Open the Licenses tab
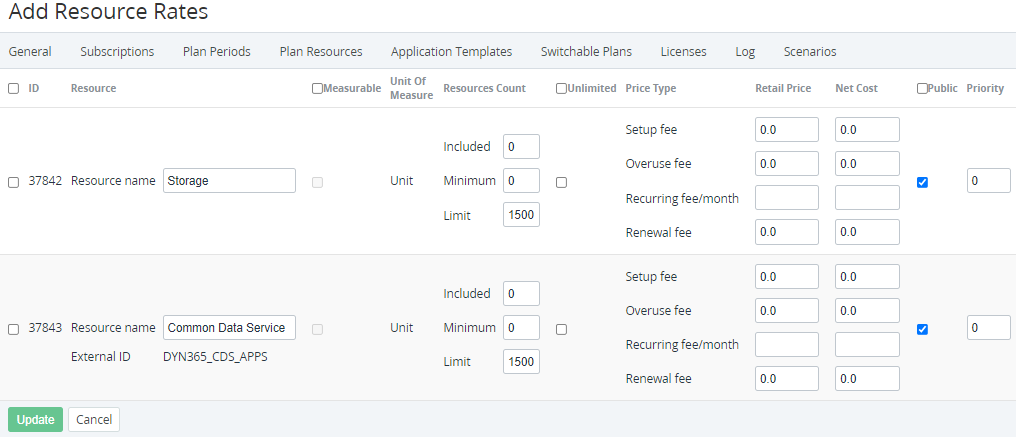This screenshot has height=437, width=1016. click(x=683, y=51)
